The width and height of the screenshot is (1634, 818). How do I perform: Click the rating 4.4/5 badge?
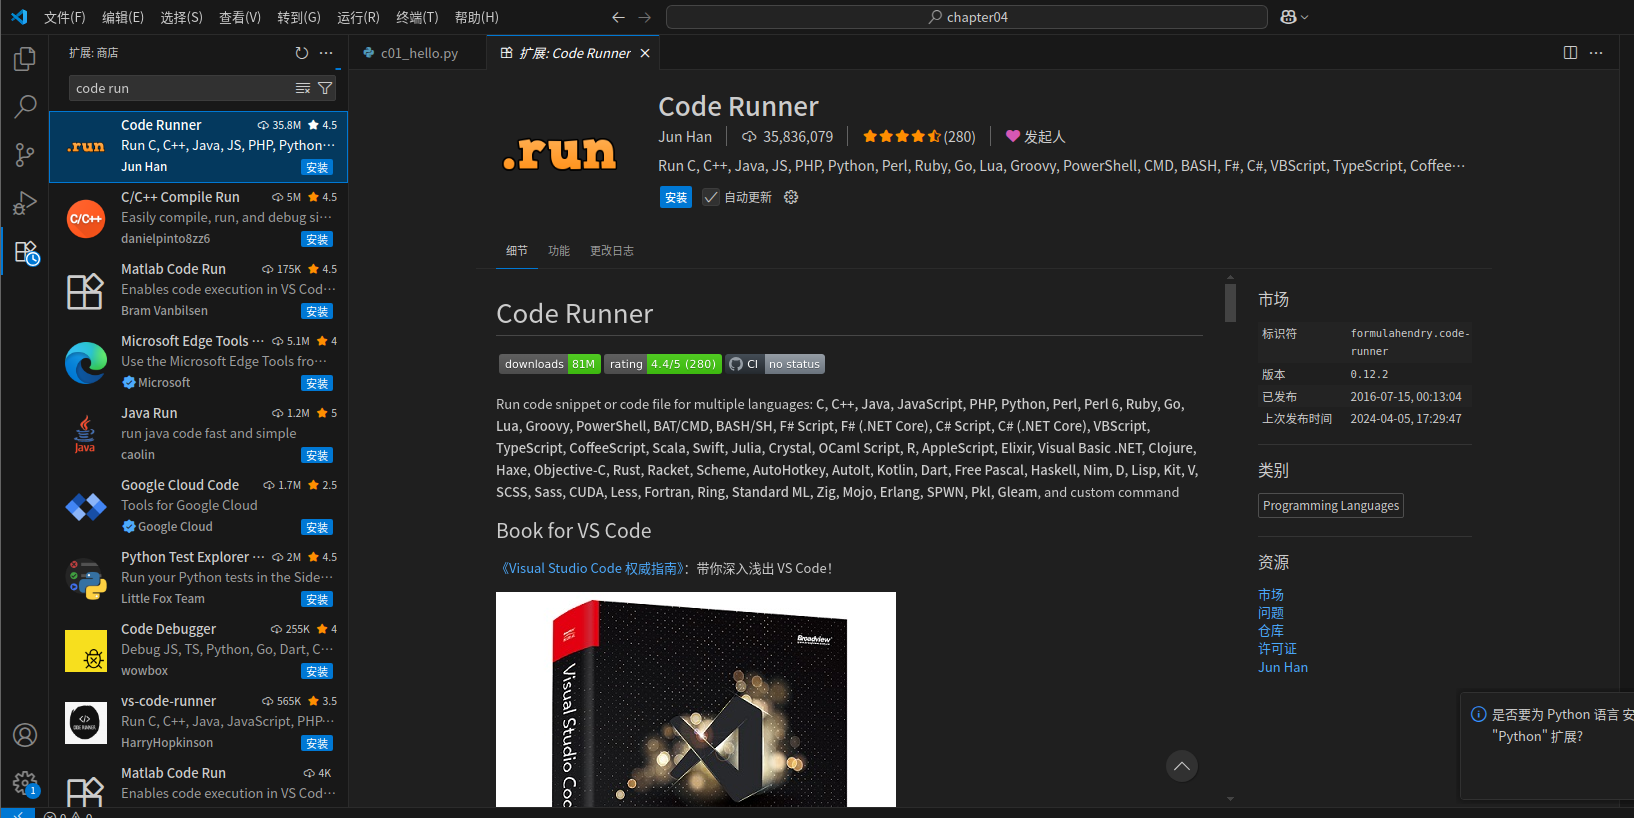tap(664, 364)
